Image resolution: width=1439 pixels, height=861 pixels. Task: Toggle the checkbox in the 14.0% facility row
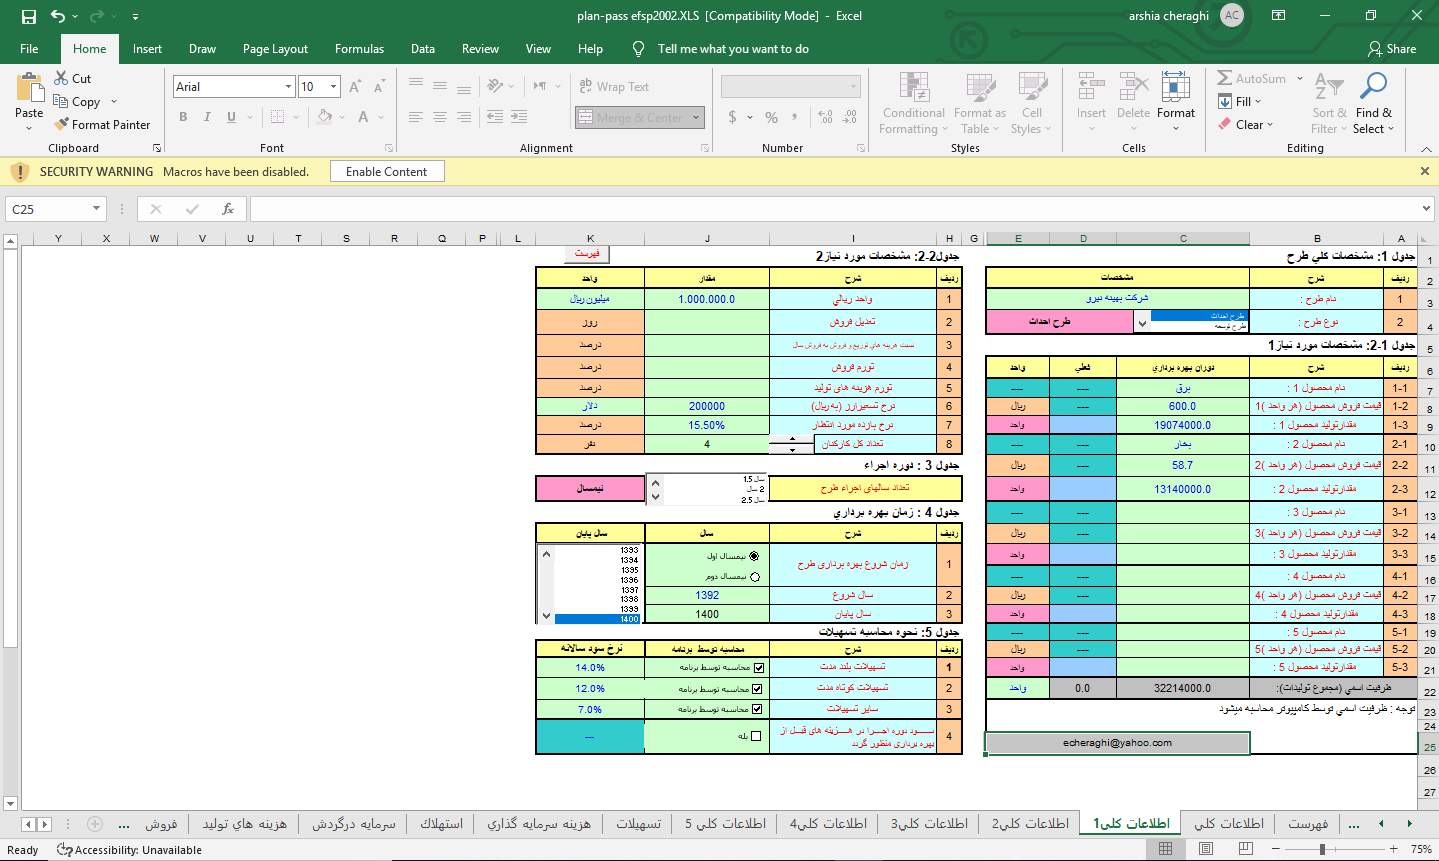coord(758,668)
